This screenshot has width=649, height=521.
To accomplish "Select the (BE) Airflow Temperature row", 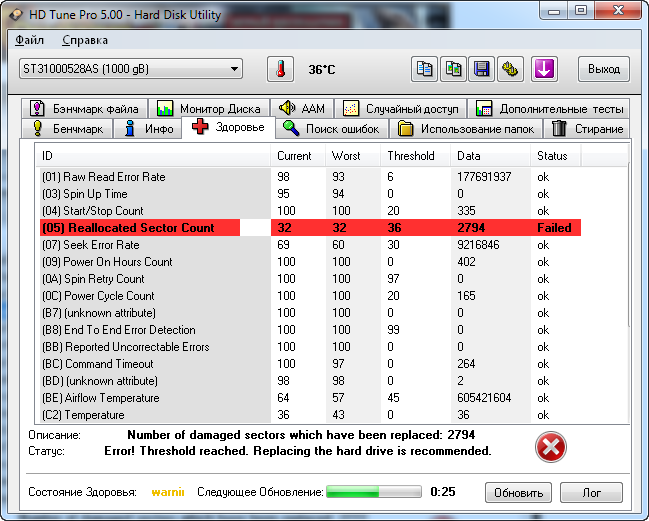I will [310, 397].
